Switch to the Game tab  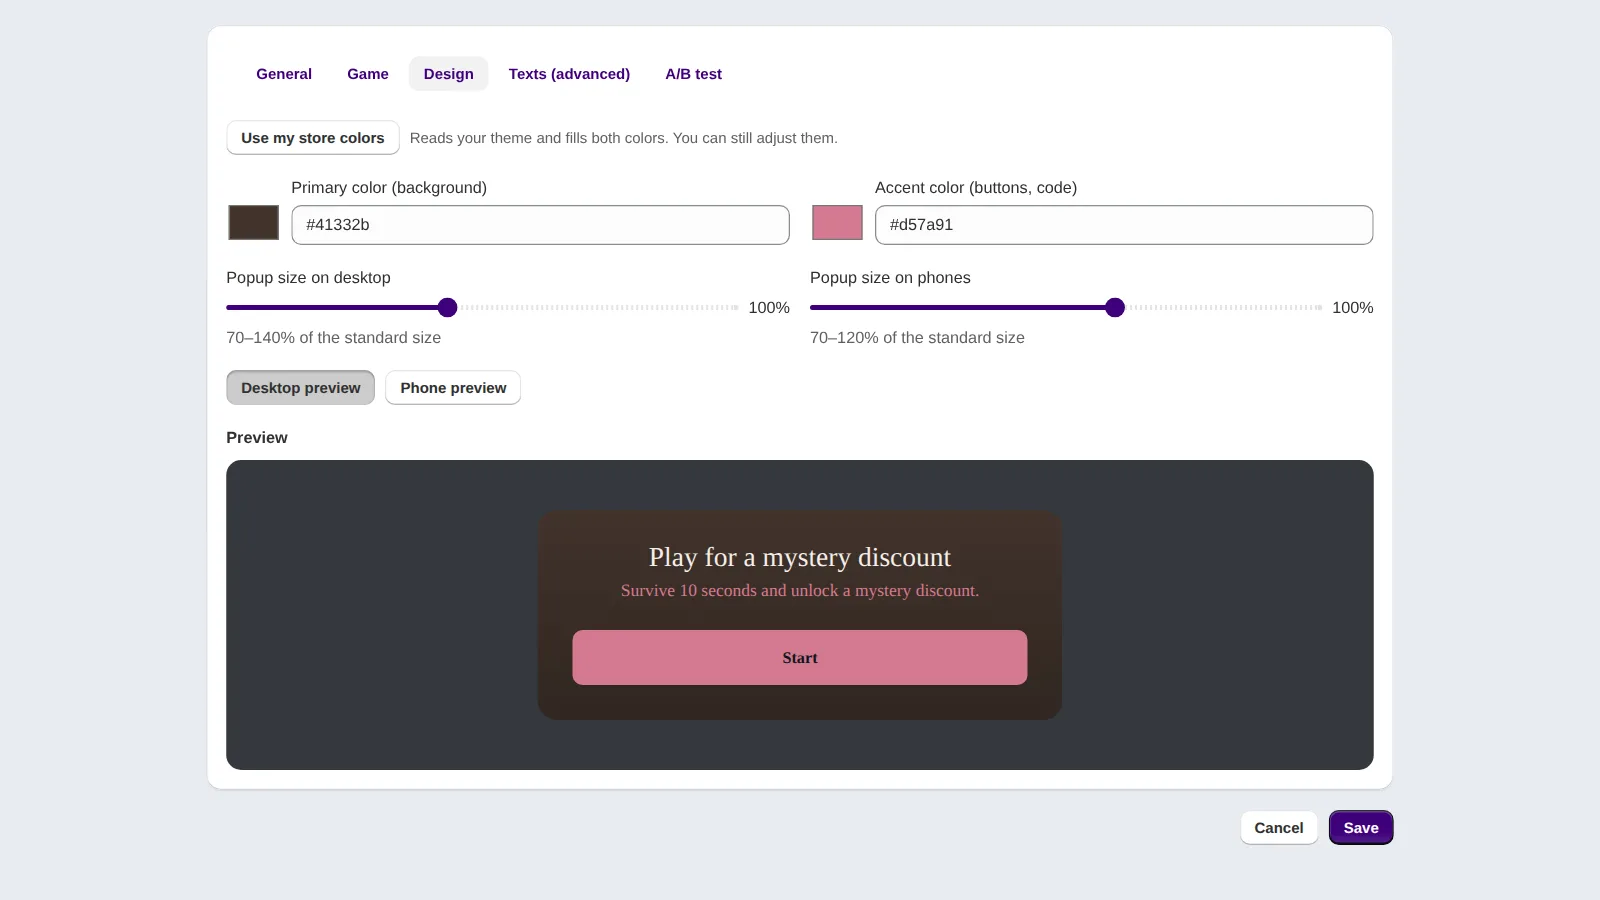click(368, 74)
